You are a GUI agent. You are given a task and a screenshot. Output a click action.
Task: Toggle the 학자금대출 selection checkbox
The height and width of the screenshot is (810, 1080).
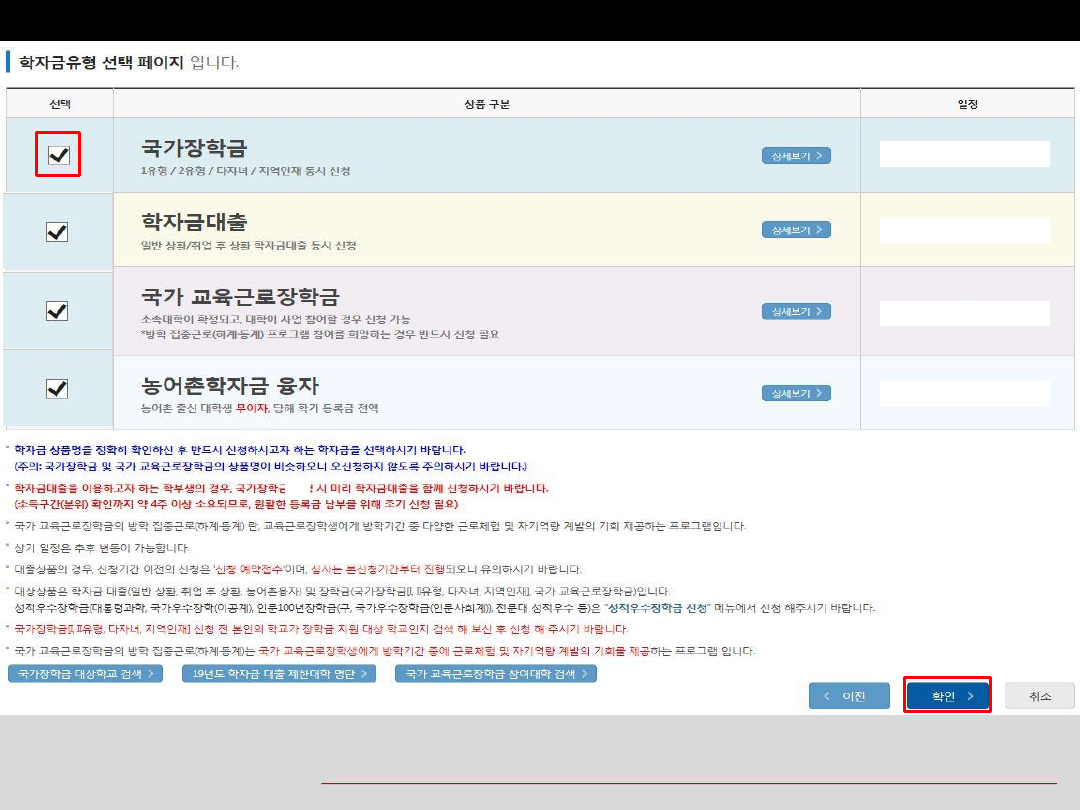click(57, 232)
